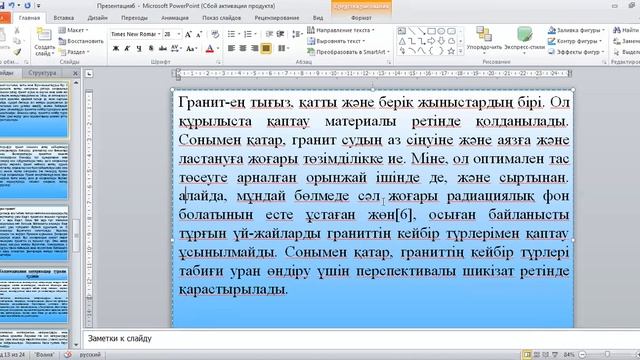Open Эффекты фигур effects menu
The width and height of the screenshot is (640, 360).
coord(576,52)
